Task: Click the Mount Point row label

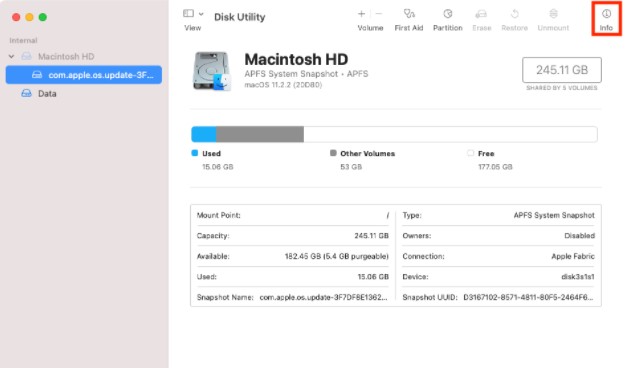Action: pos(219,215)
